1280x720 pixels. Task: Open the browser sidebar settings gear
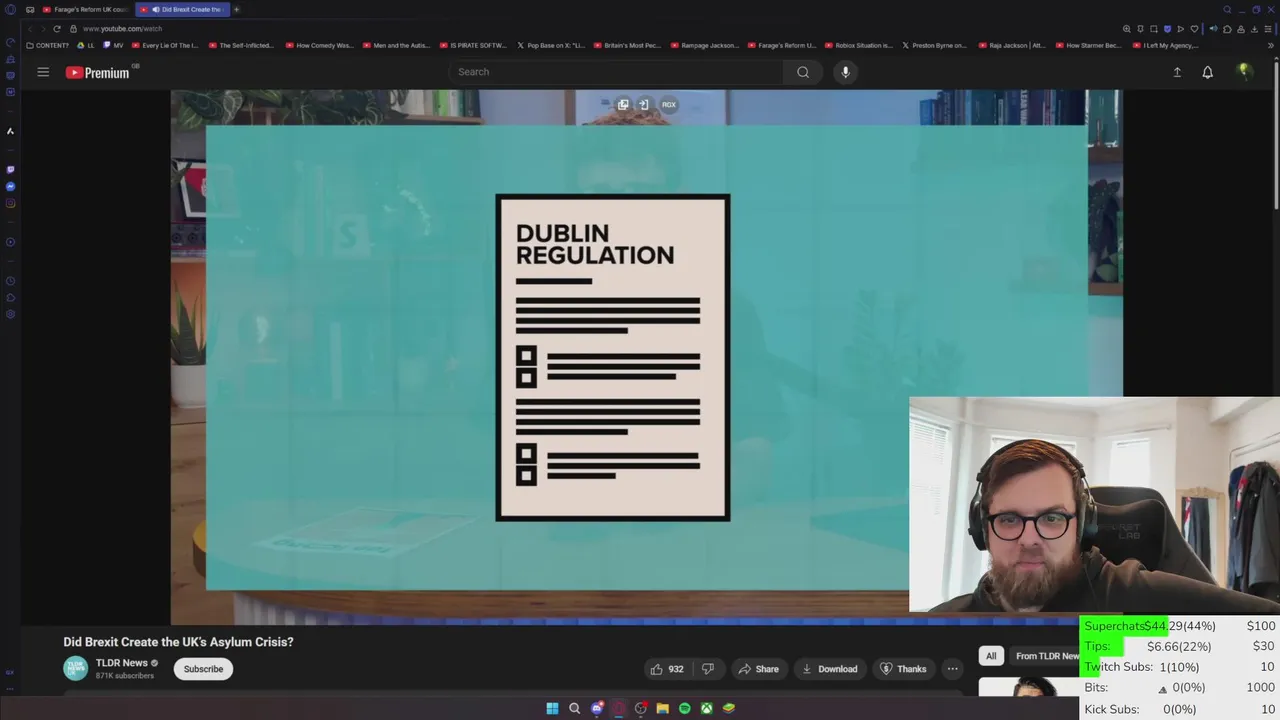[x=10, y=314]
